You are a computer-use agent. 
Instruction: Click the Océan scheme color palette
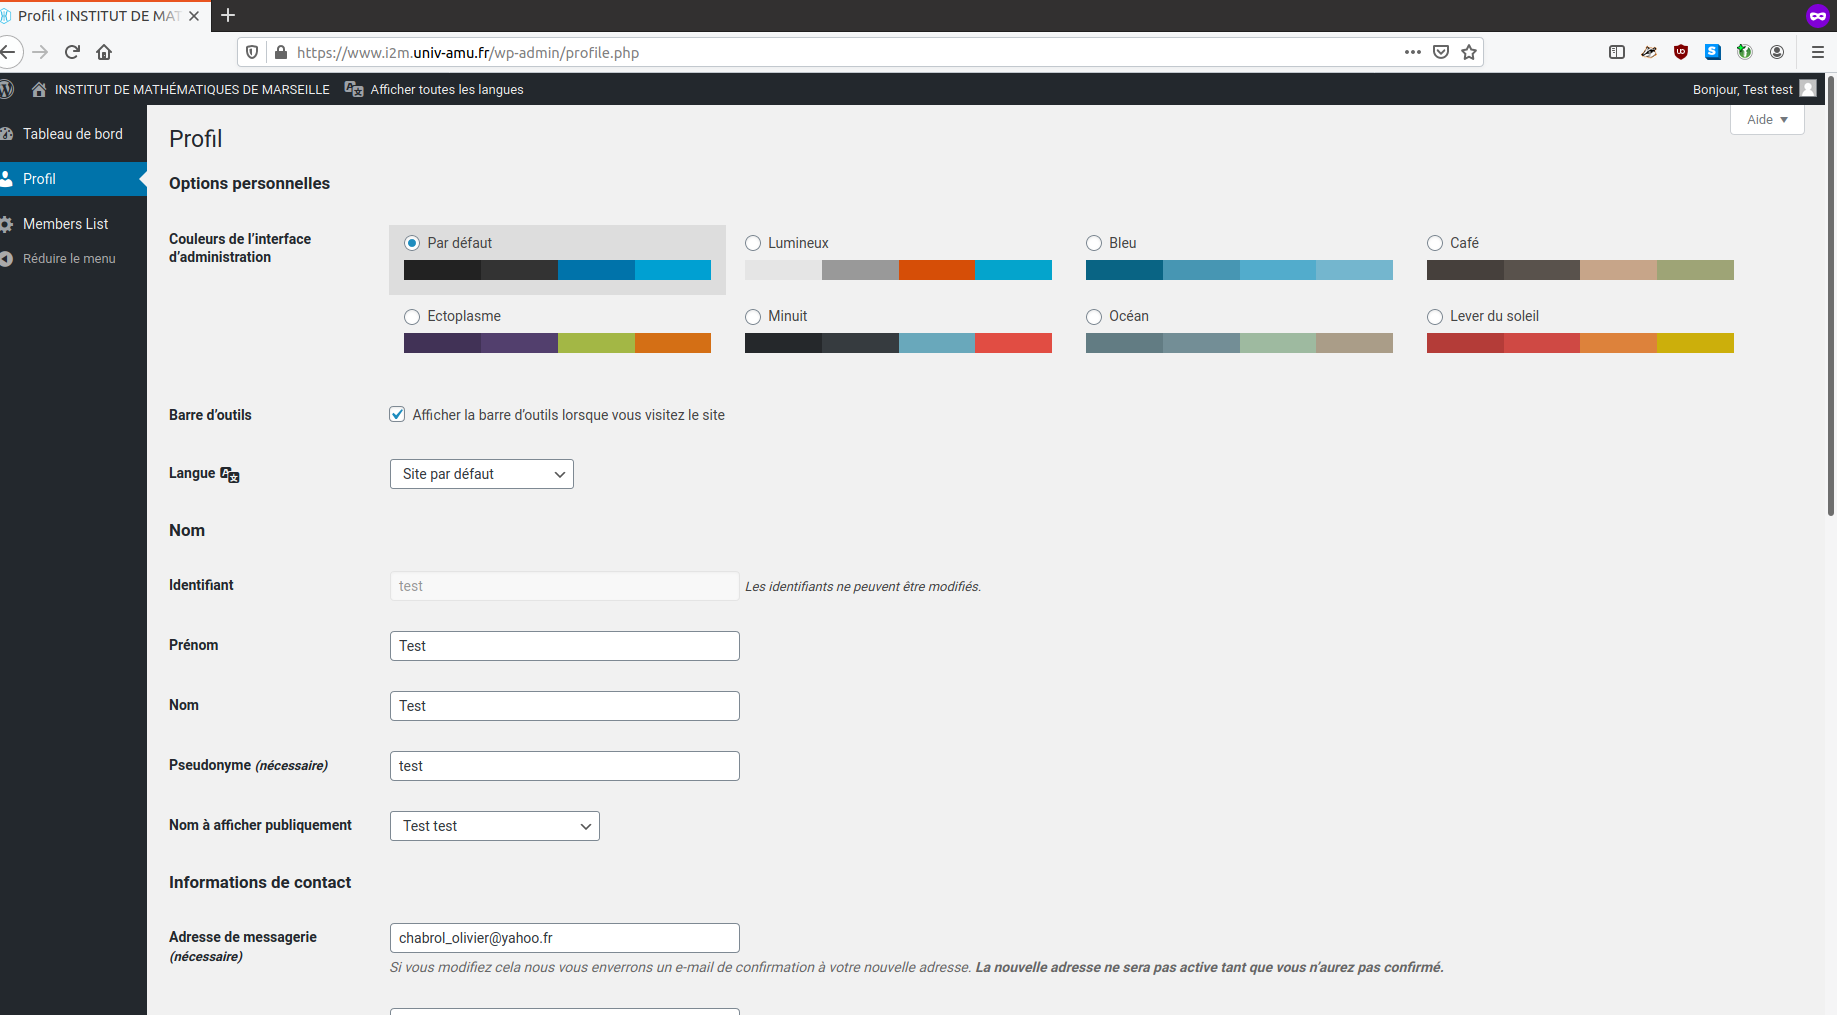click(x=1239, y=343)
